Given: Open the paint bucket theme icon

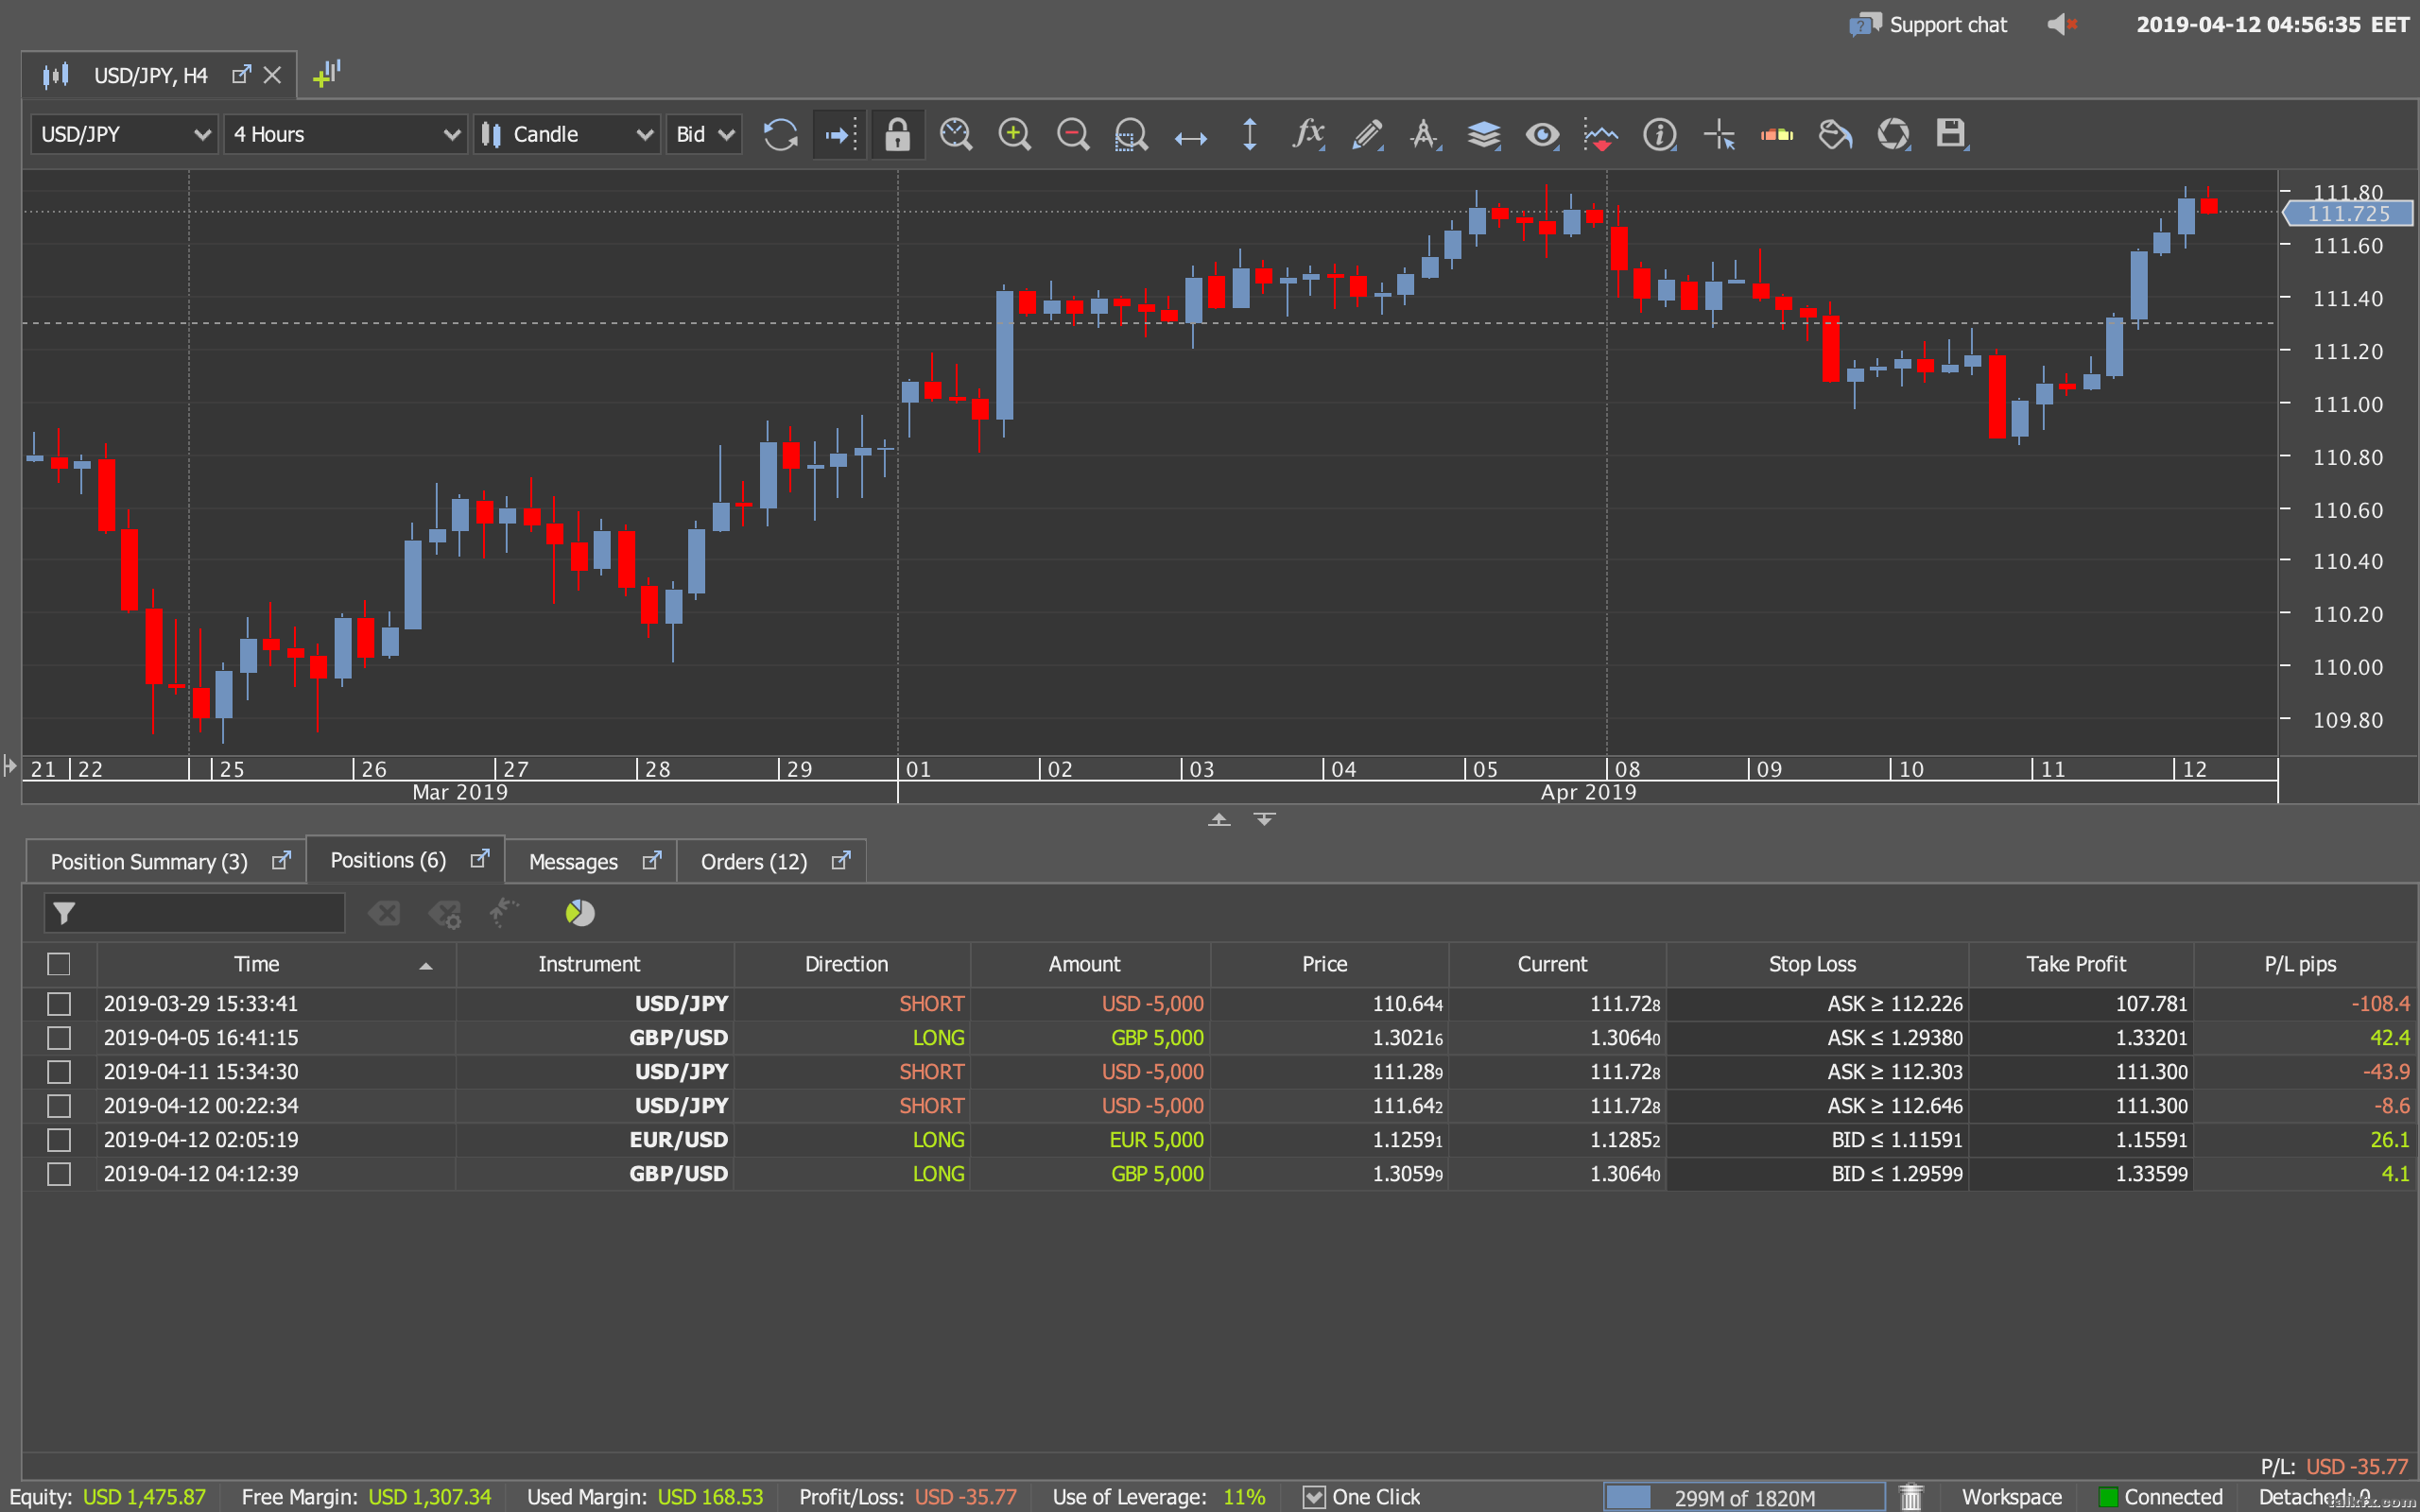Looking at the screenshot, I should click(x=1835, y=134).
